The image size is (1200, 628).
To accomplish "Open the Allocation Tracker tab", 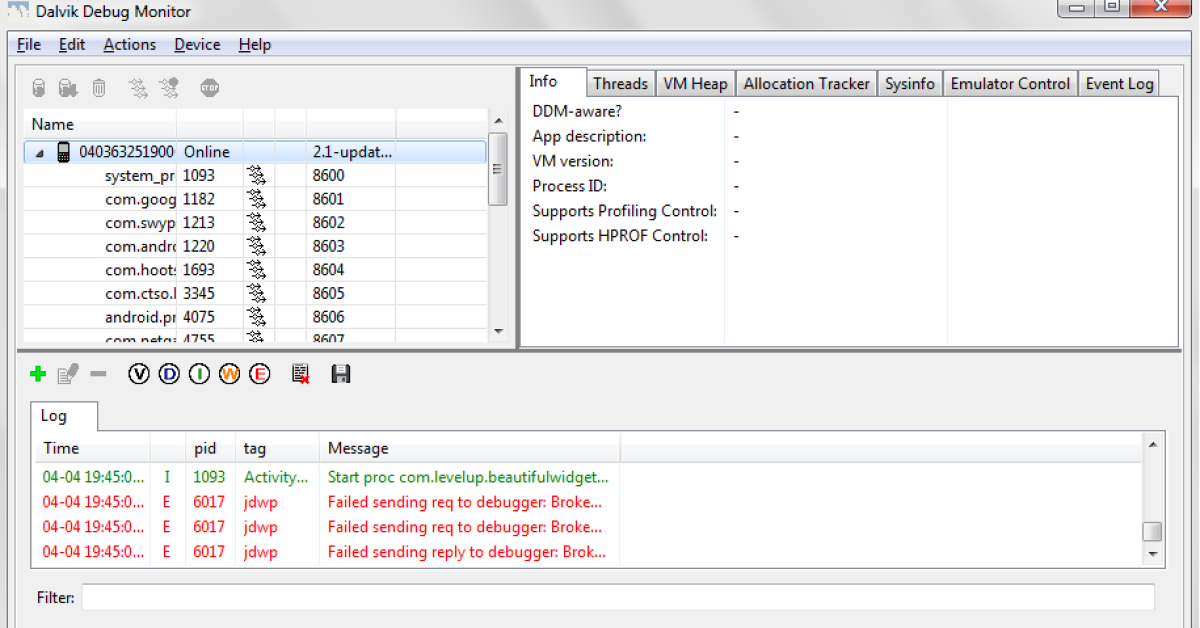I will point(806,84).
